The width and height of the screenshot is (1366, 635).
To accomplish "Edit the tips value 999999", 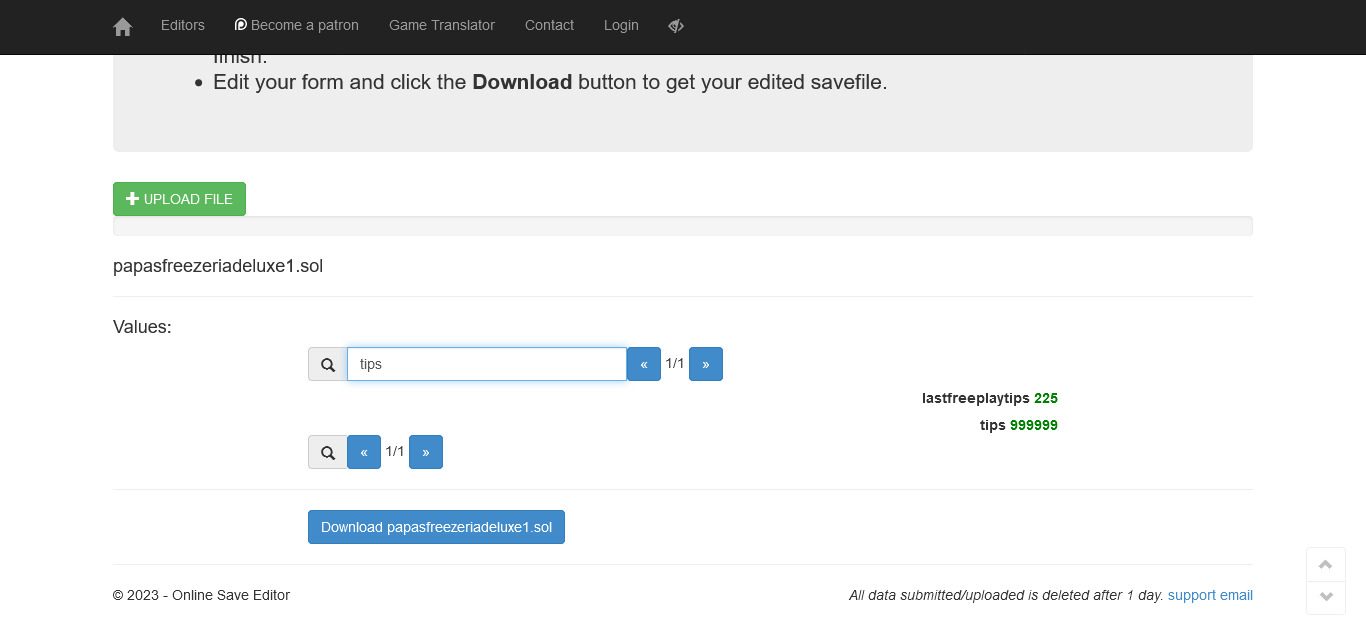I will point(1034,425).
